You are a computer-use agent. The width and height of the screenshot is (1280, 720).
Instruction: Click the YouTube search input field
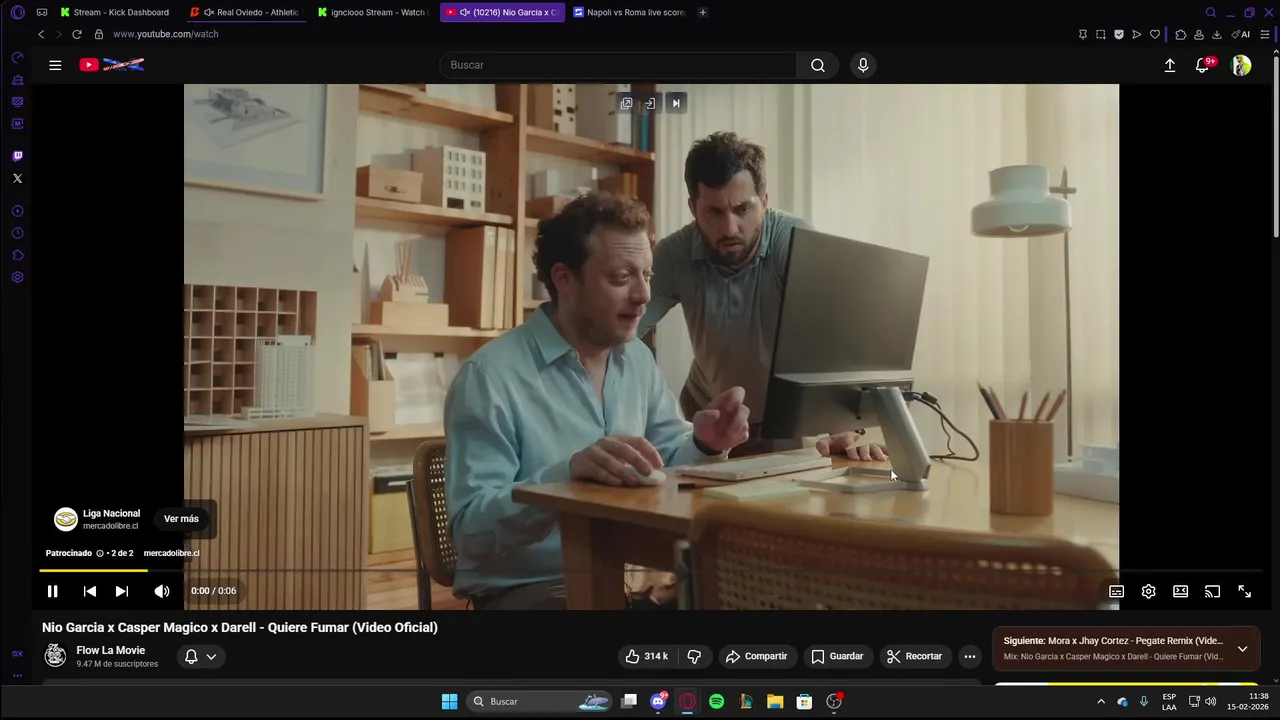pyautogui.click(x=618, y=65)
